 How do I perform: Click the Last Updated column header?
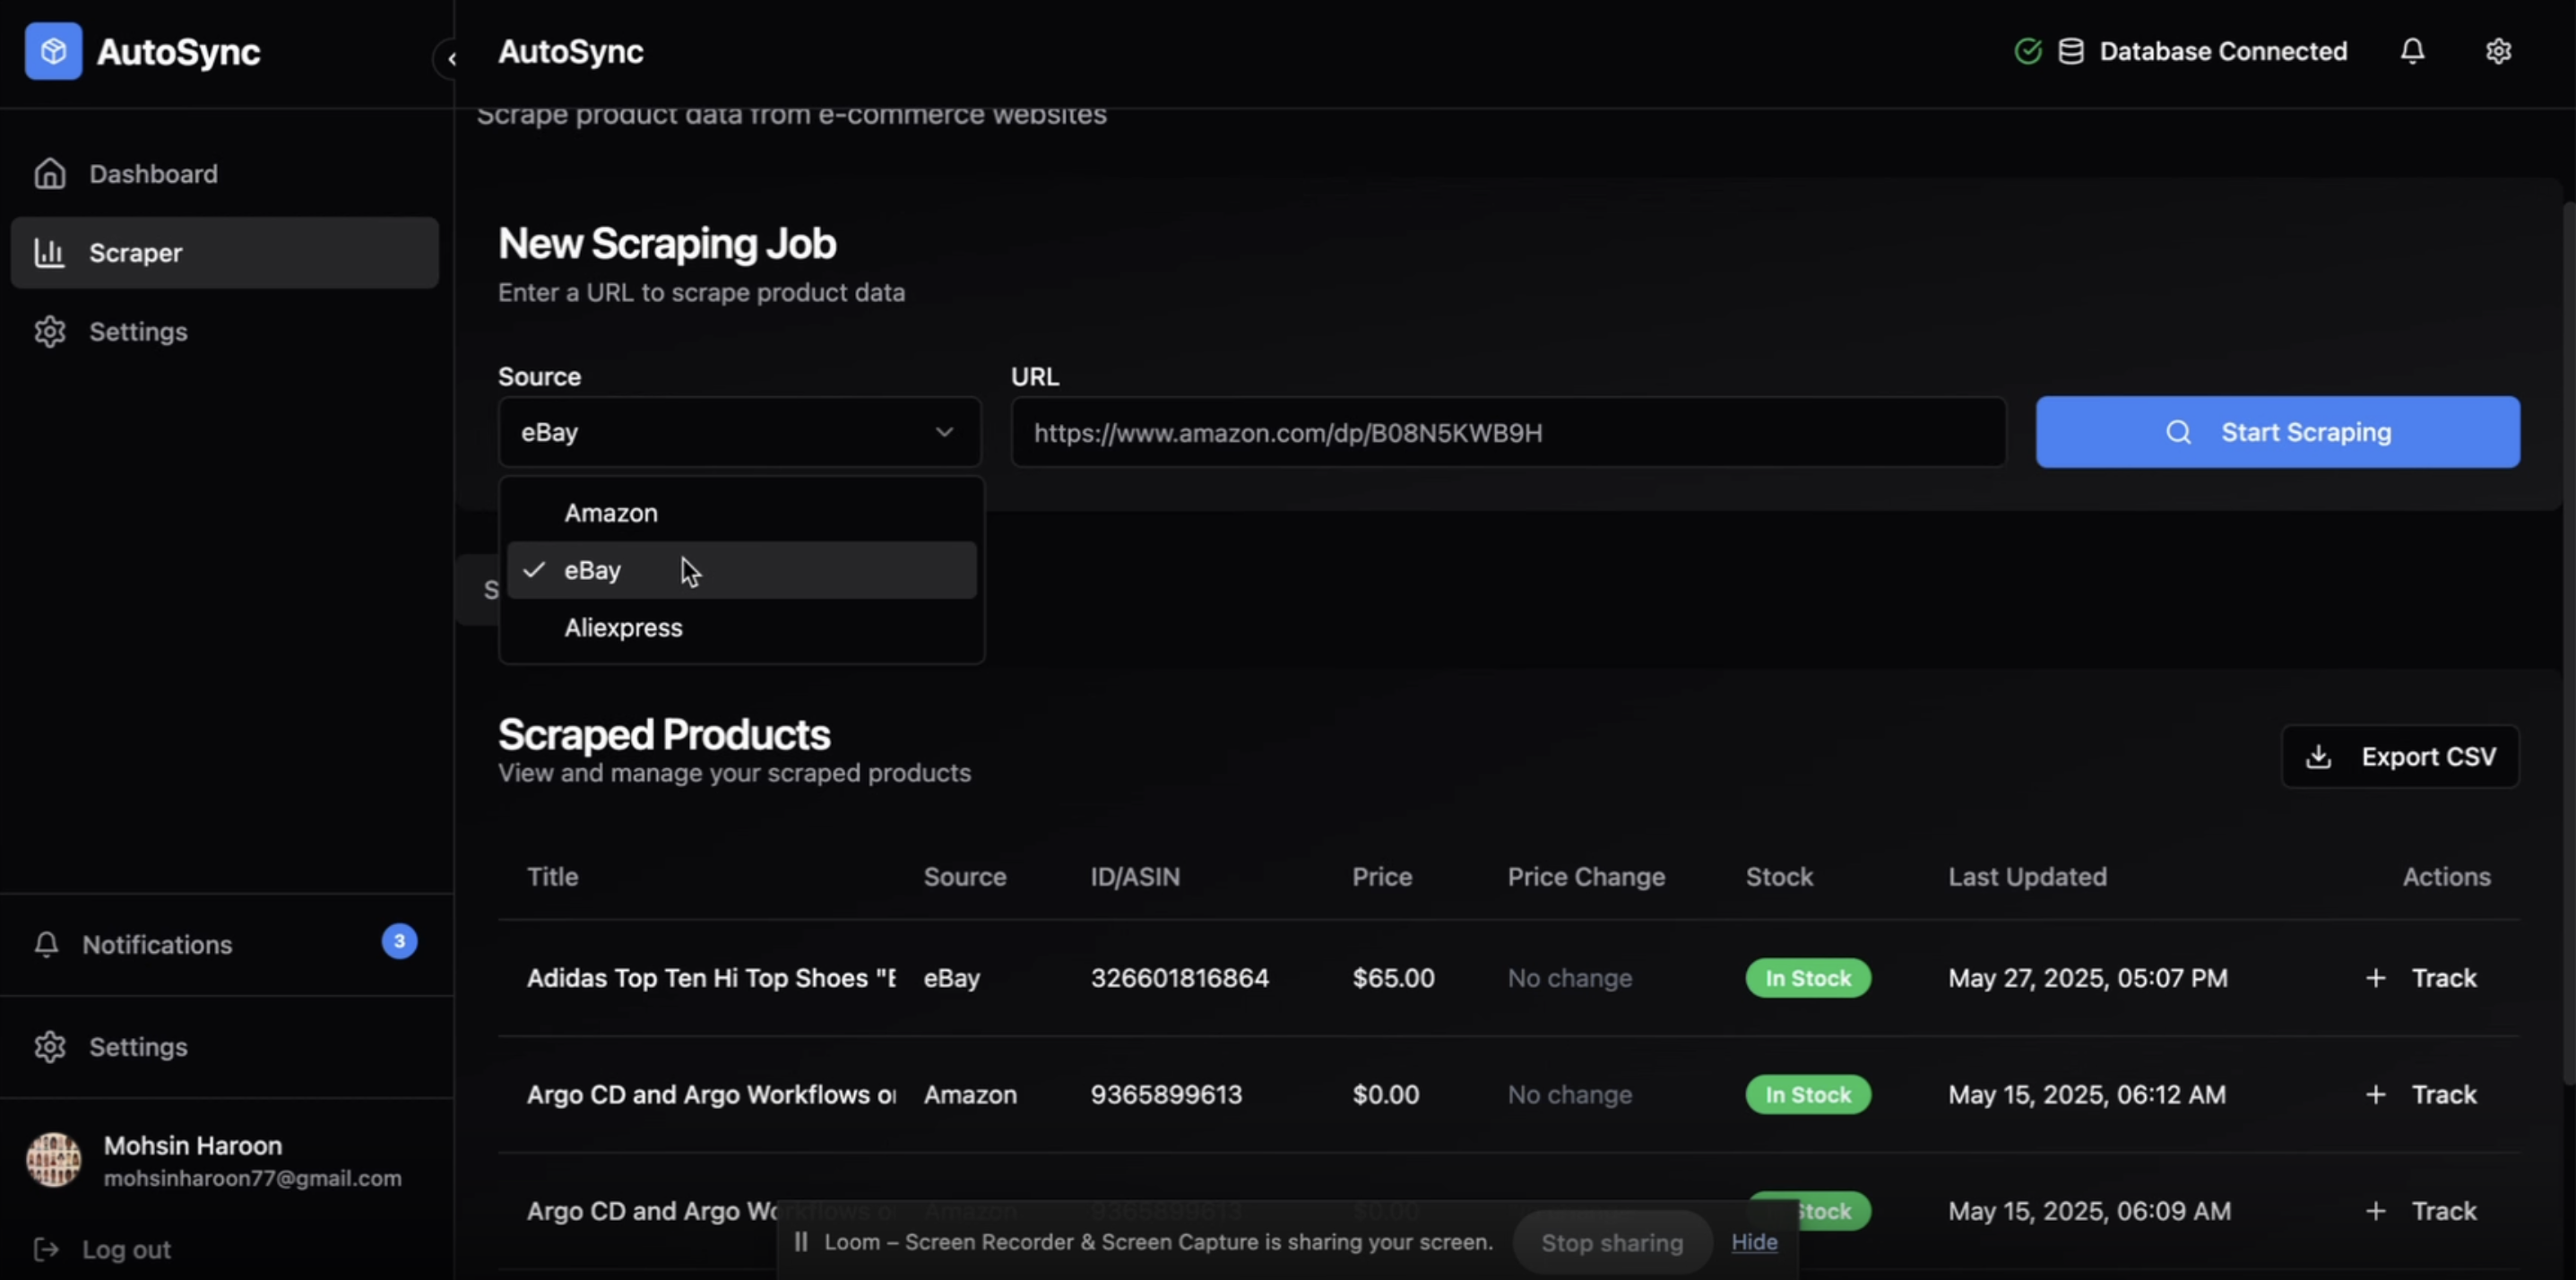[2027, 877]
